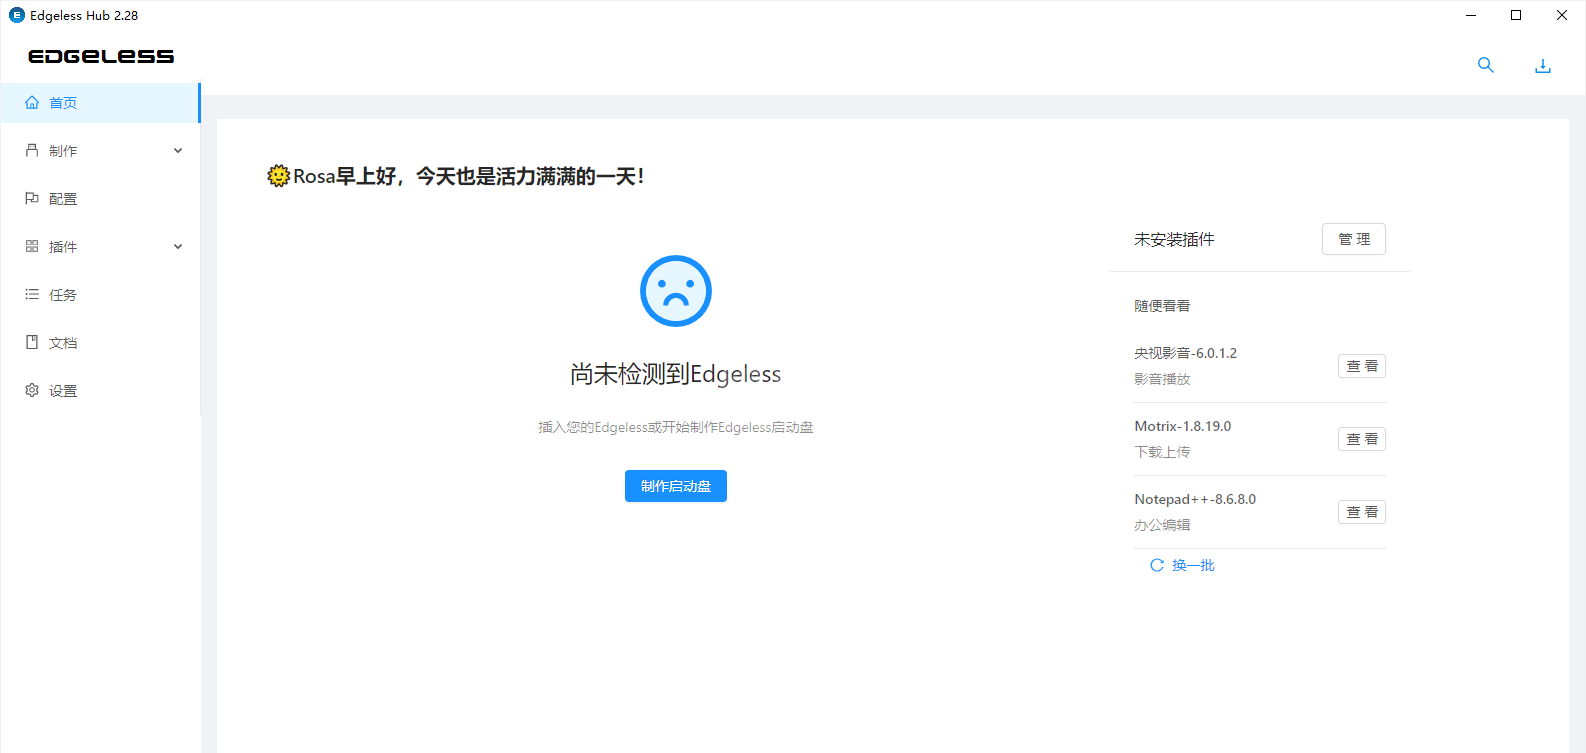
Task: Click the flag icon beside 配置
Action: coord(32,198)
